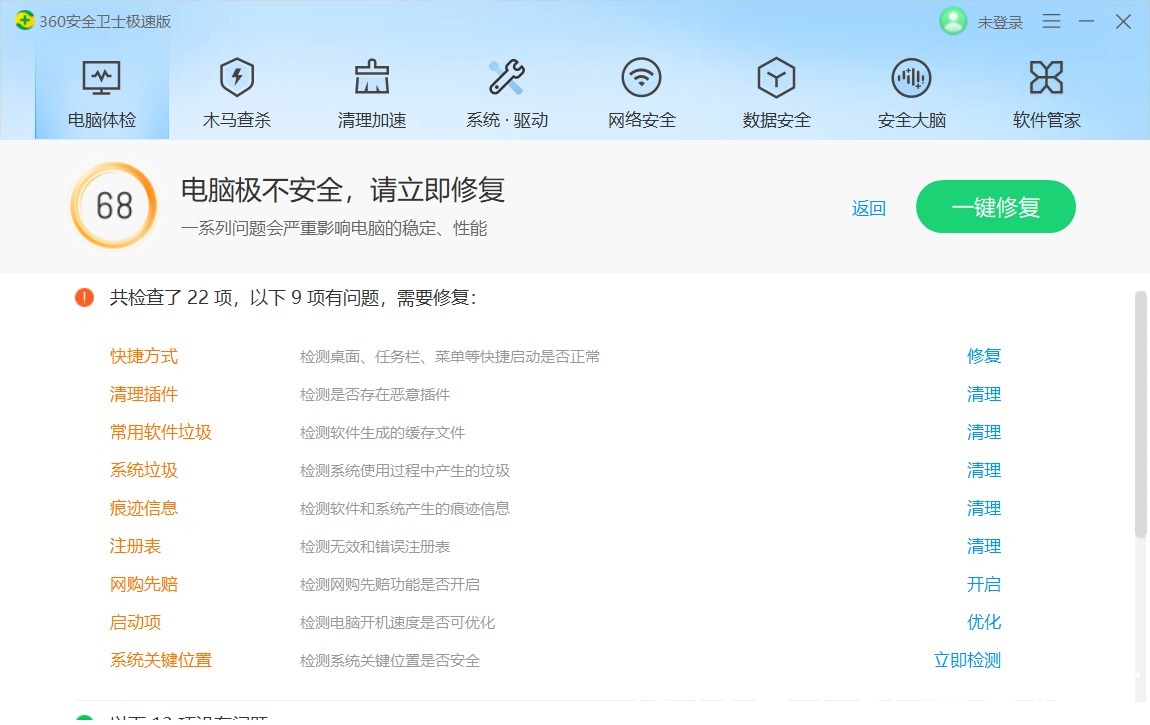Click the 软件管家 tab label
Viewport: 1150px width, 725px height.
(1047, 120)
